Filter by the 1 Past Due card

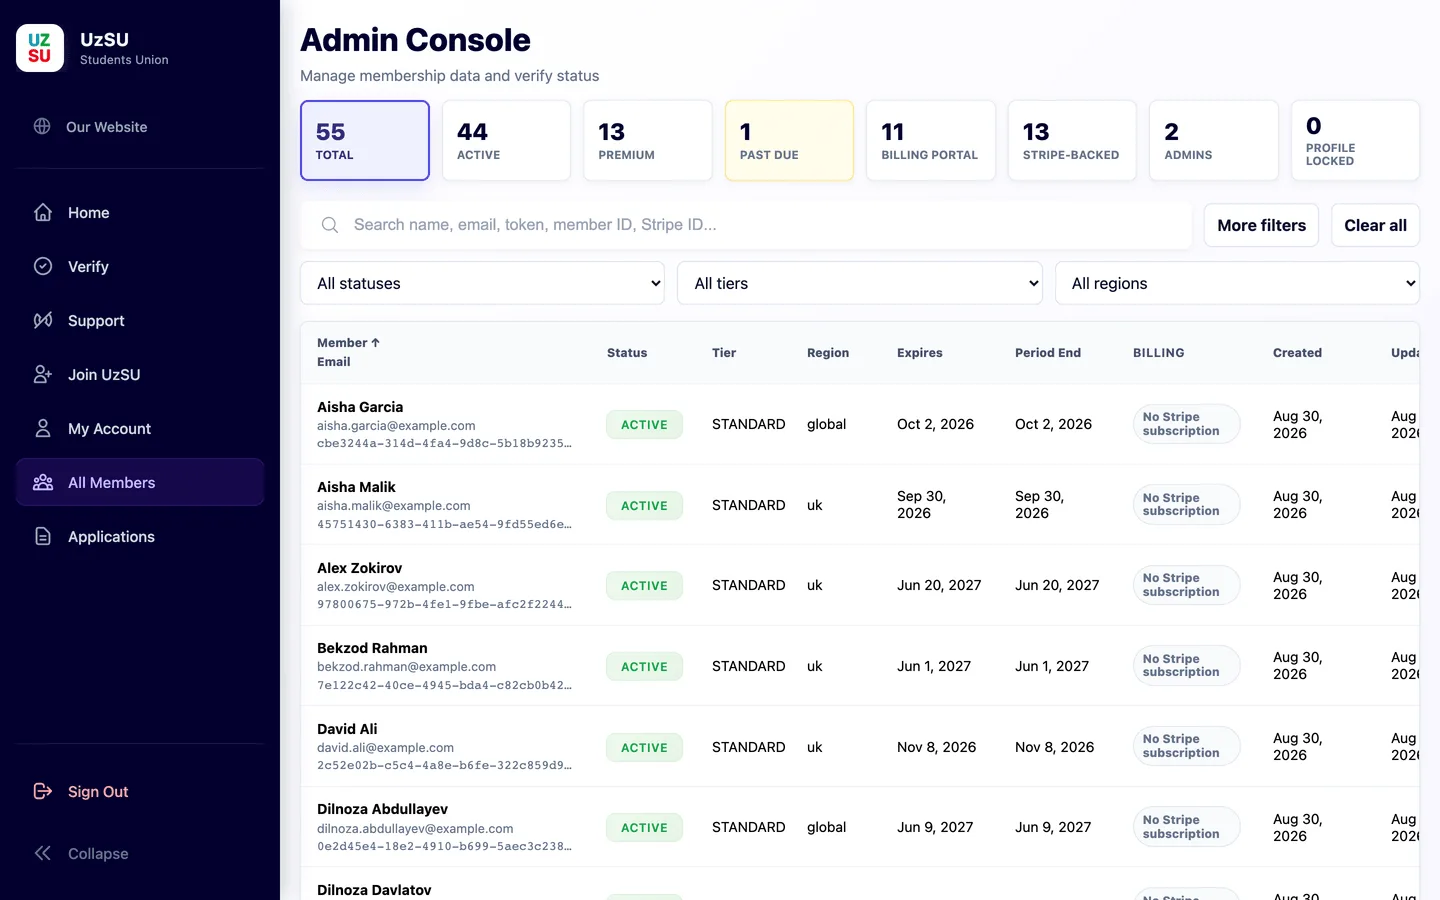point(789,140)
